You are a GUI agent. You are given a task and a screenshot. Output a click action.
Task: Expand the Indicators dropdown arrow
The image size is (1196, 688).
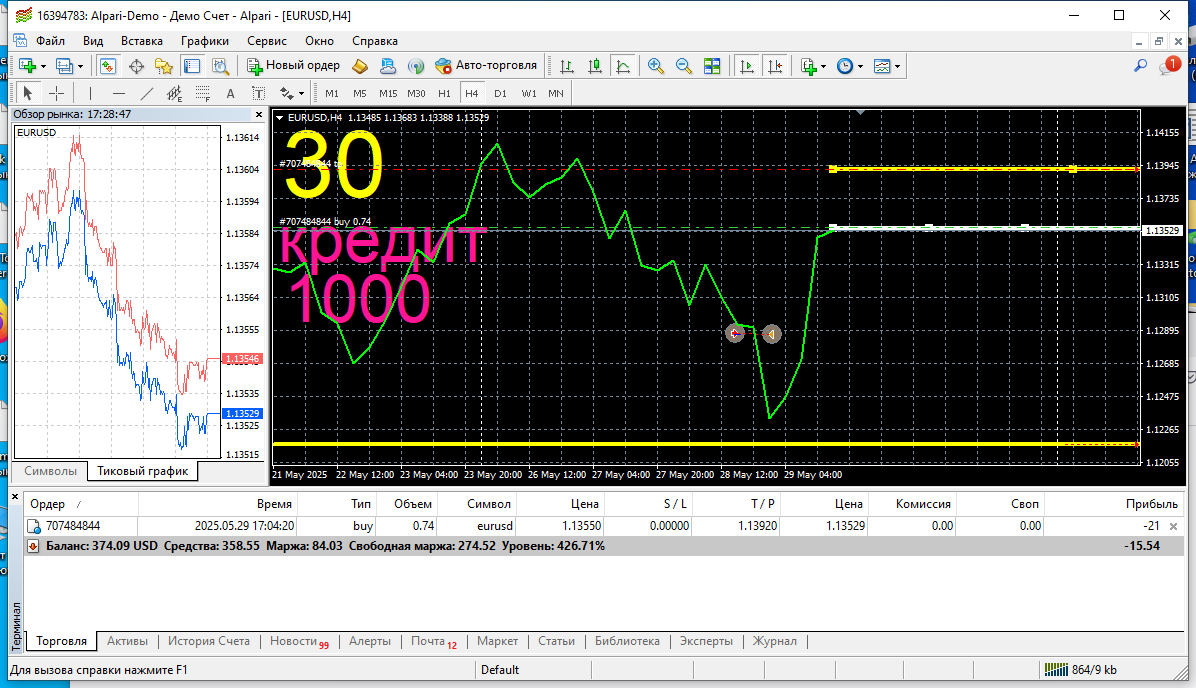click(x=824, y=66)
